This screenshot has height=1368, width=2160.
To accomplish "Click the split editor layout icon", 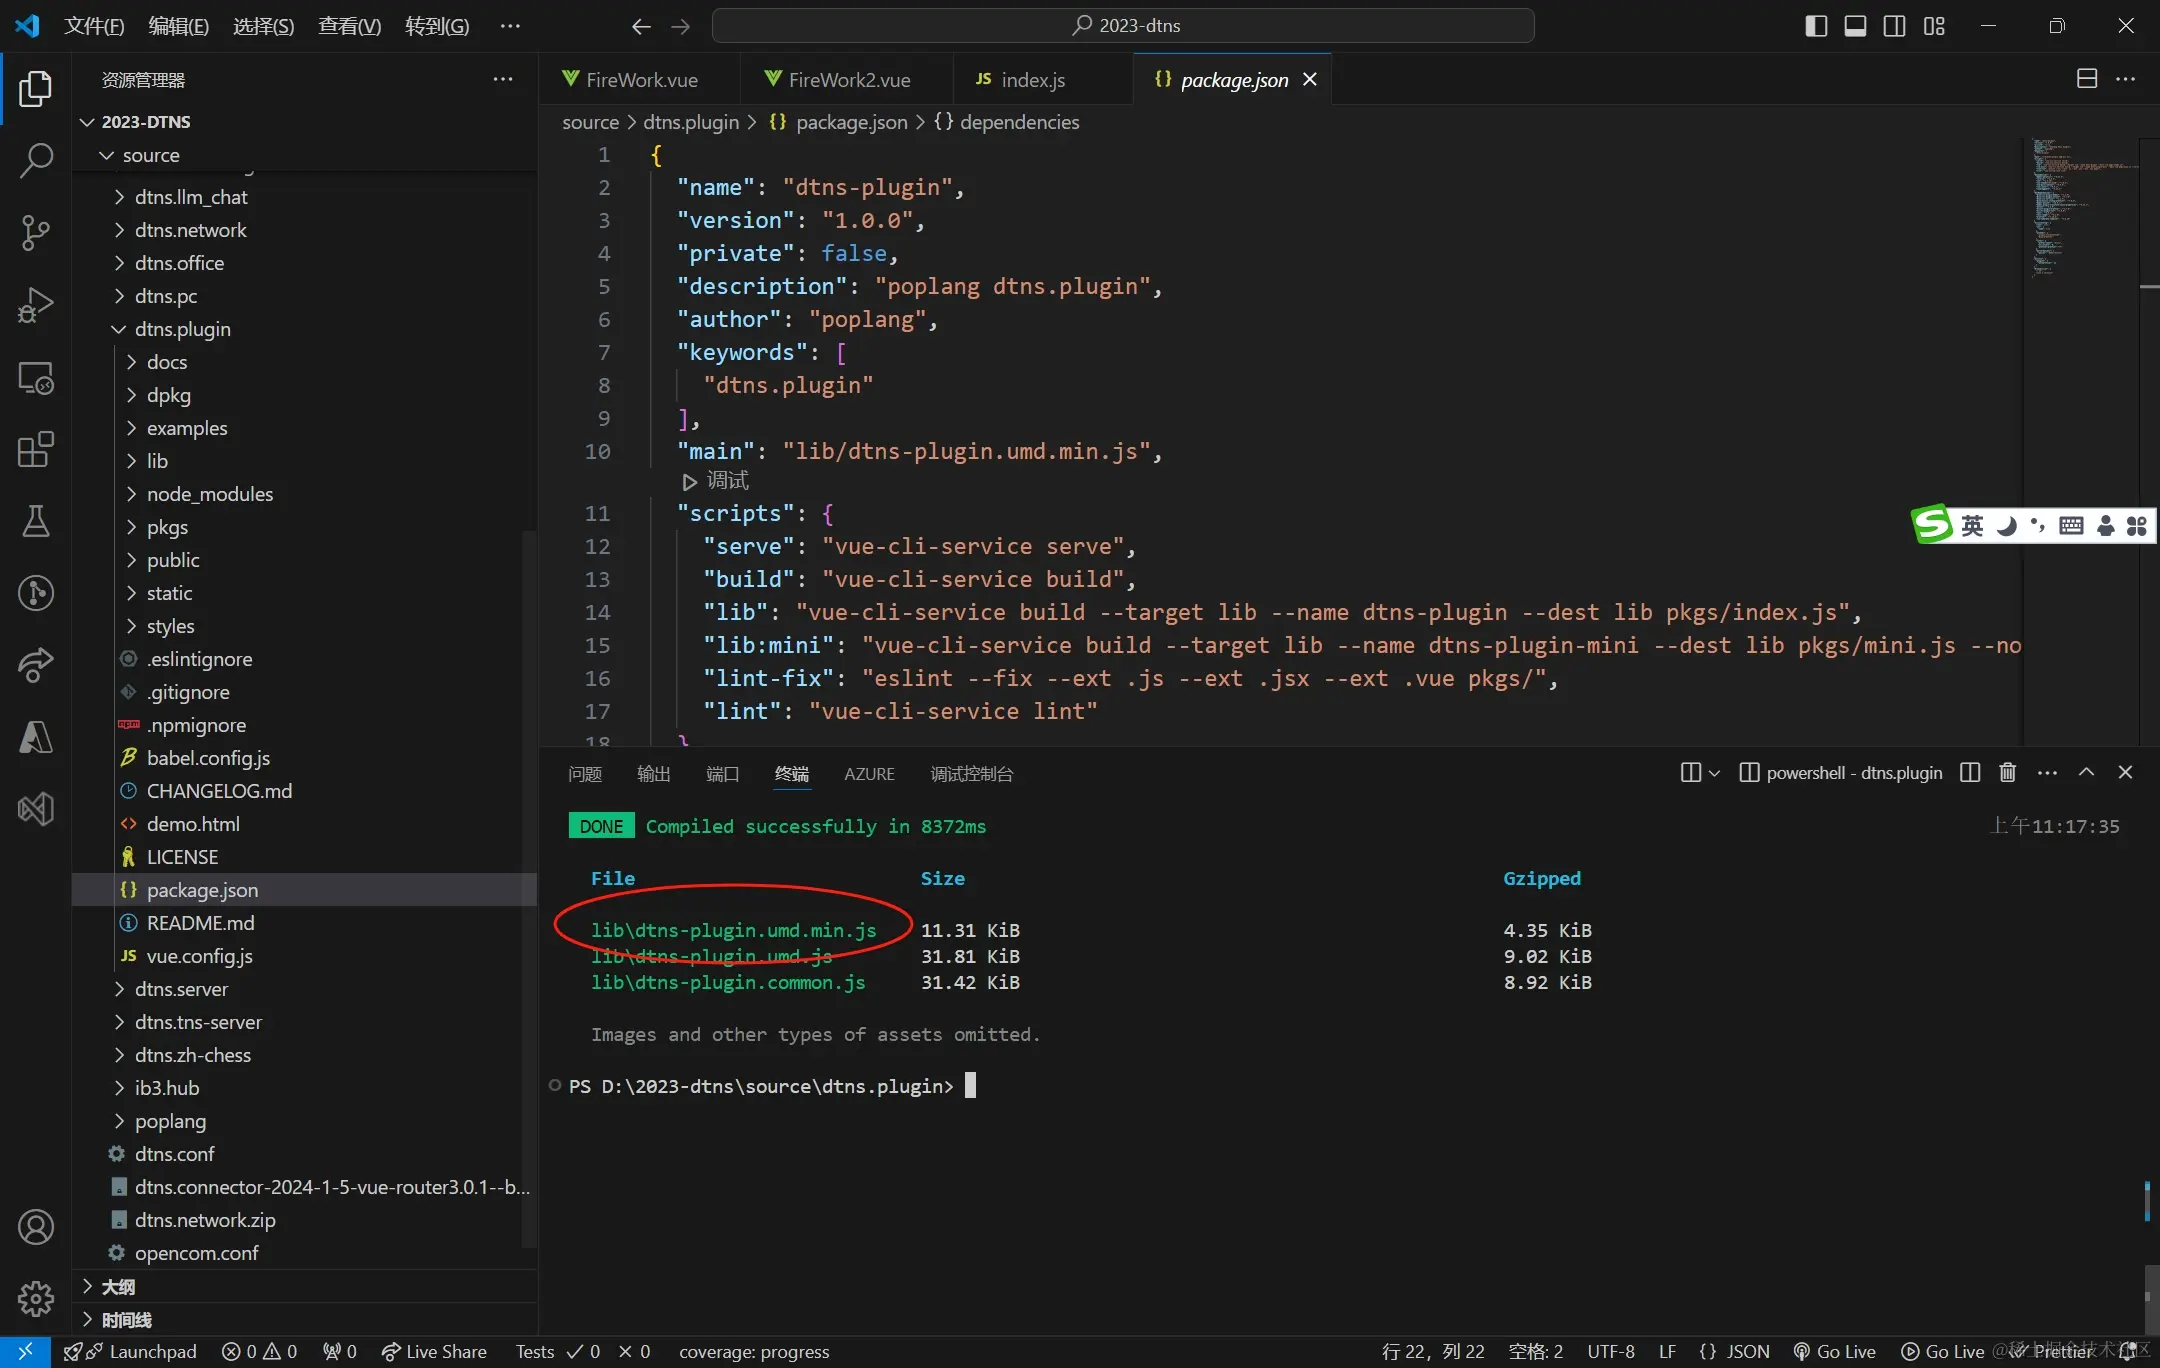I will click(x=2087, y=79).
